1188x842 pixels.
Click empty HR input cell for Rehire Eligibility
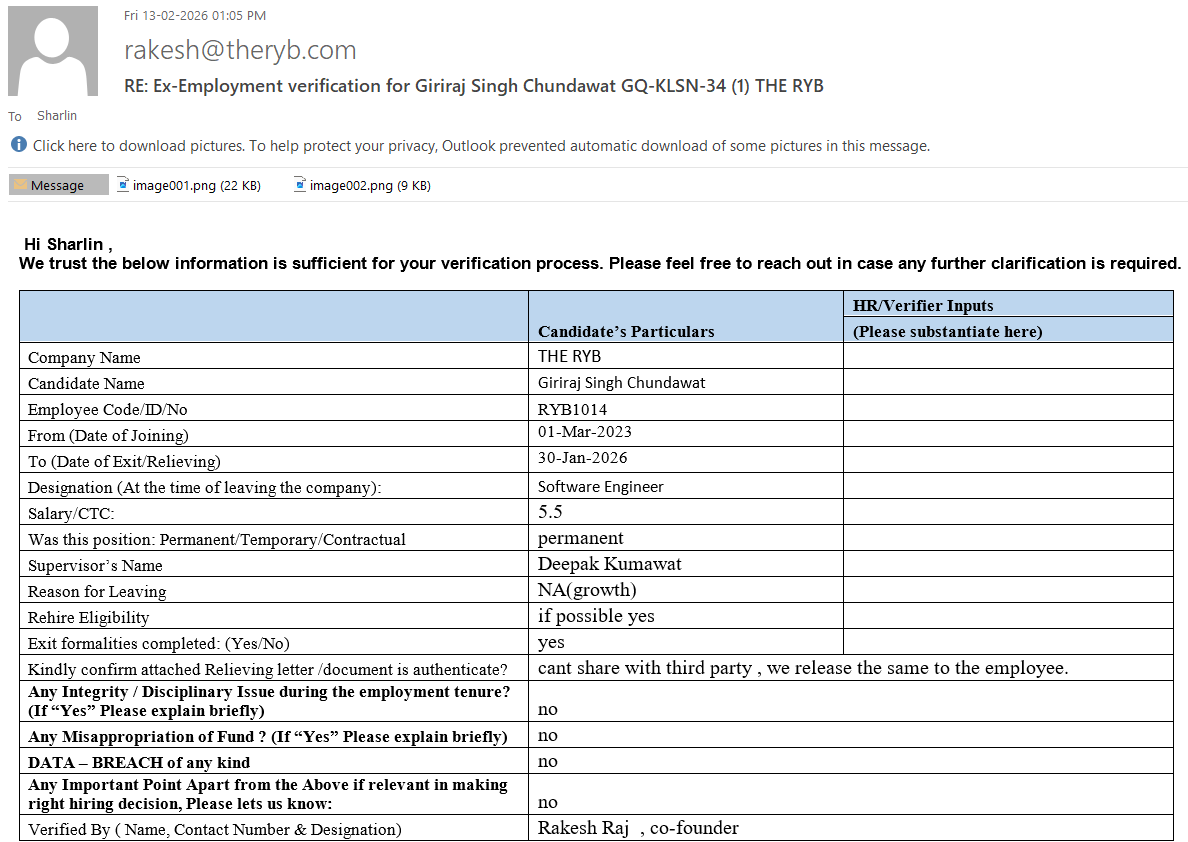pyautogui.click(x=1008, y=616)
